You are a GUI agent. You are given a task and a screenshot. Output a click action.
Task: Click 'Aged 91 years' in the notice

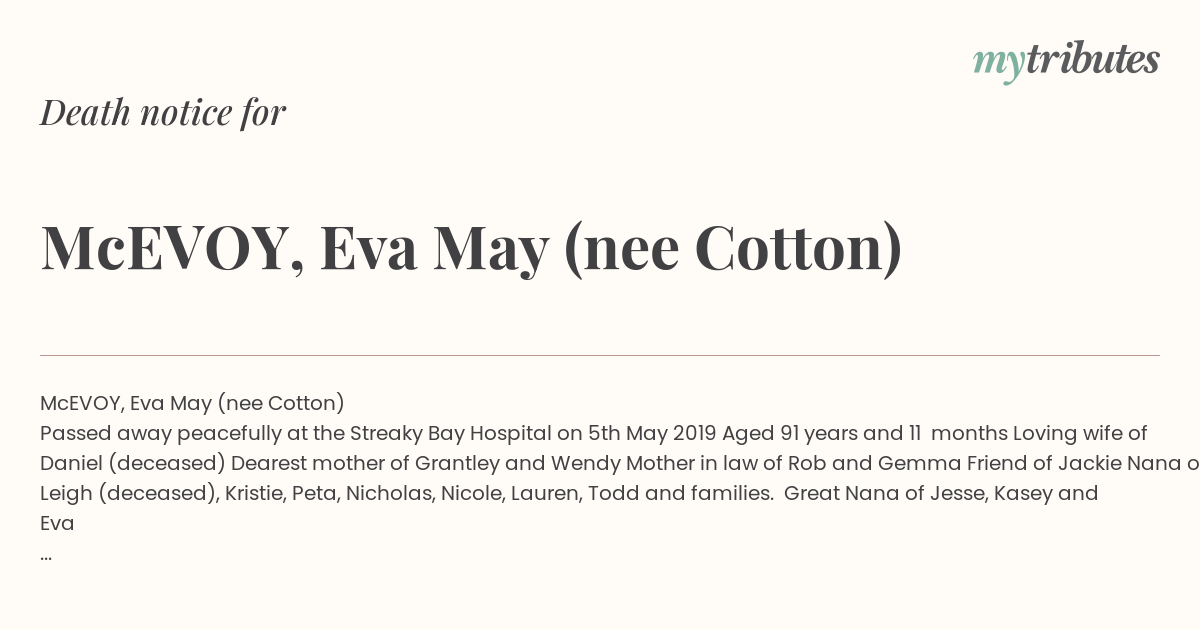pos(789,433)
